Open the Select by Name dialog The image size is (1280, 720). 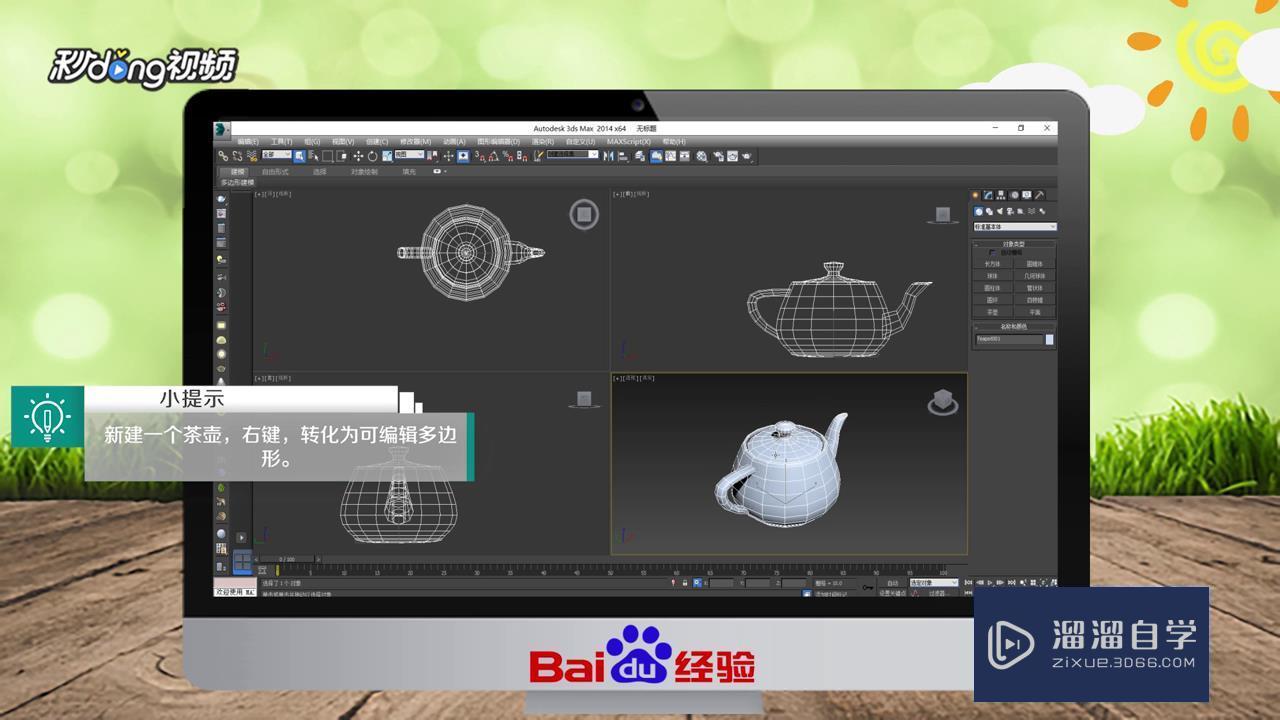314,156
